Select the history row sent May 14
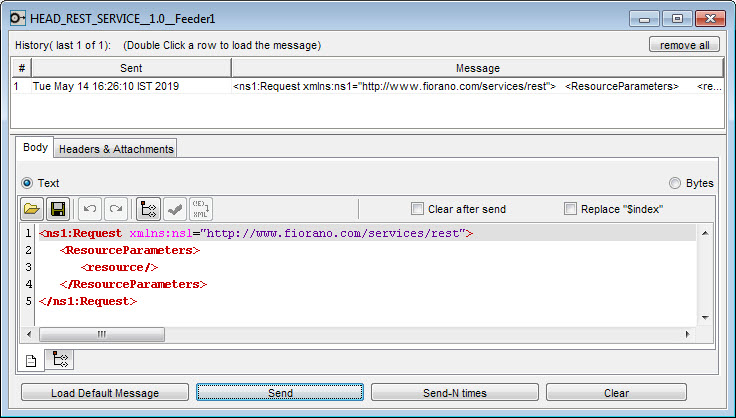This screenshot has width=736, height=418. [x=368, y=86]
